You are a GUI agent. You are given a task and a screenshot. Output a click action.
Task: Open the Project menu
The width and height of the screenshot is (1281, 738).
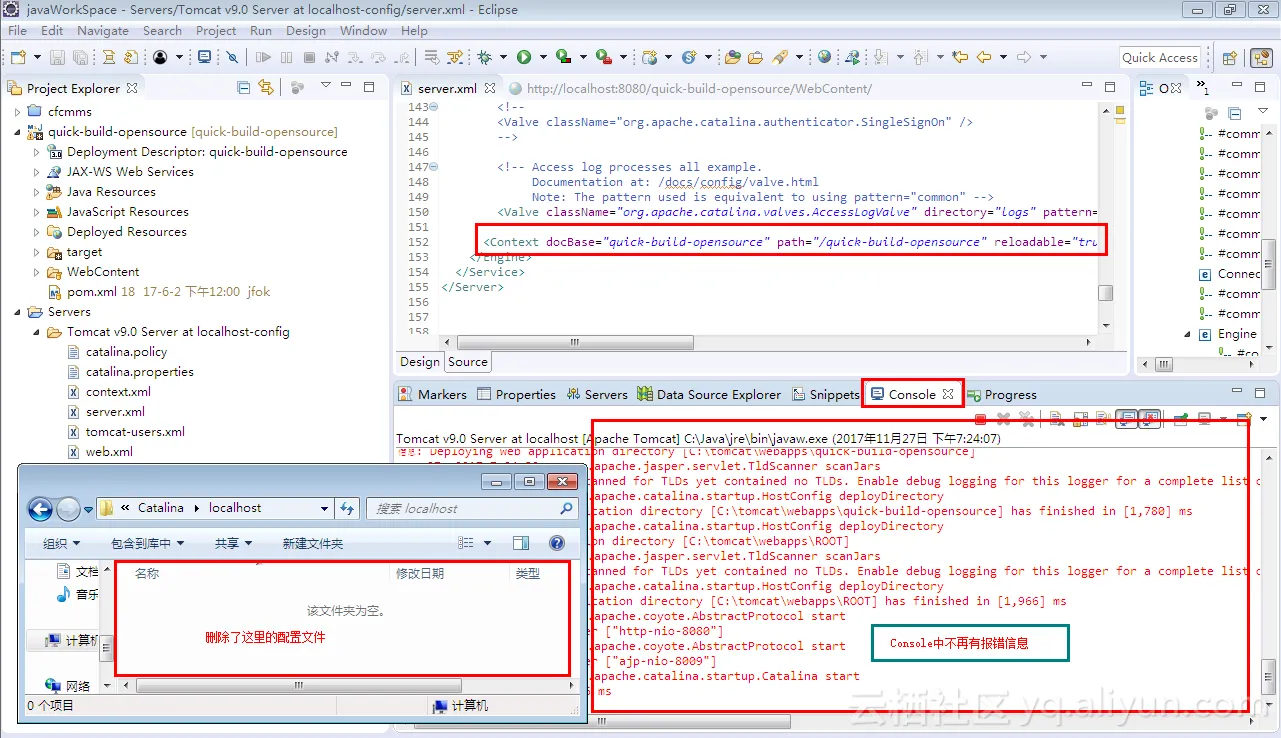point(216,30)
